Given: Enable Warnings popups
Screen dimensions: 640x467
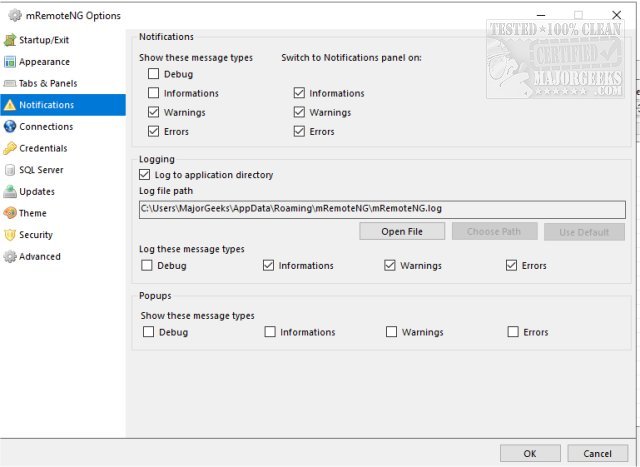Looking at the screenshot, I should click(x=391, y=332).
